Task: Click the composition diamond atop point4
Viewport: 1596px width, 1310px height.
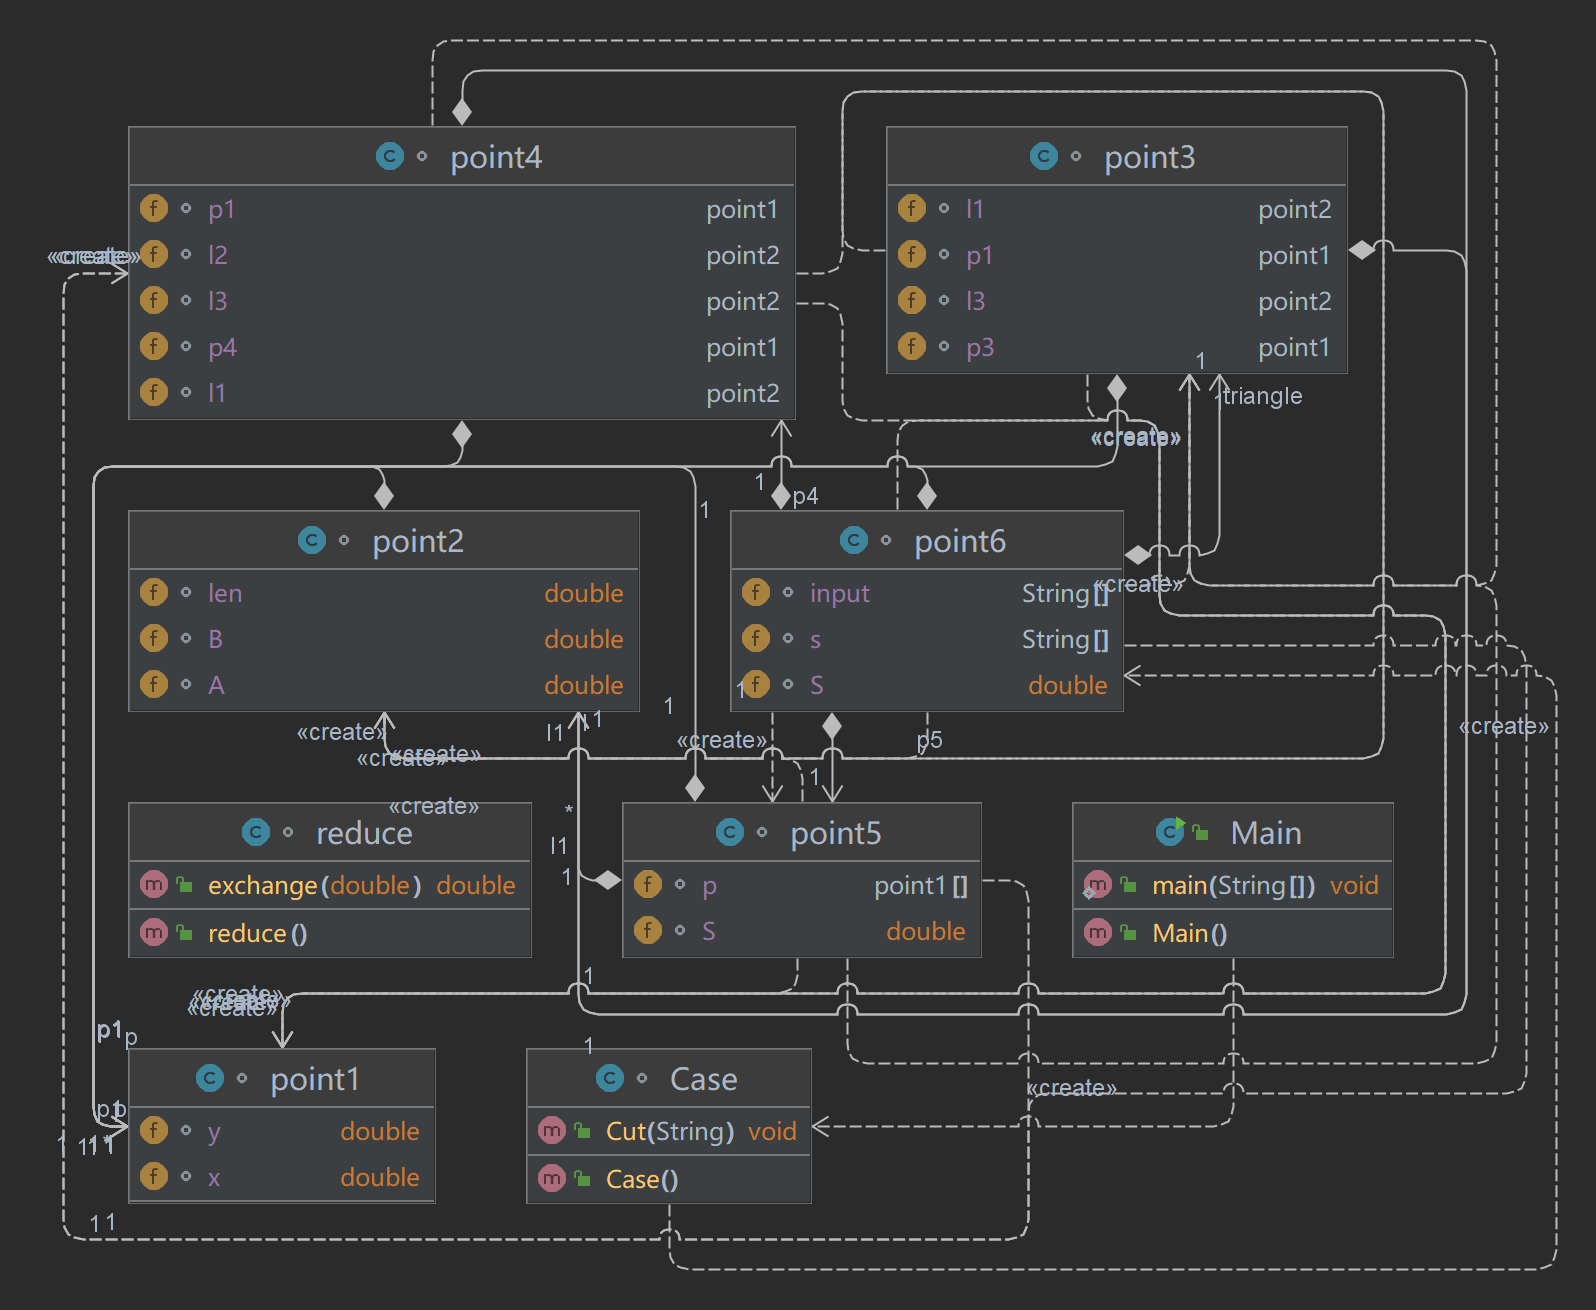Action: [462, 111]
